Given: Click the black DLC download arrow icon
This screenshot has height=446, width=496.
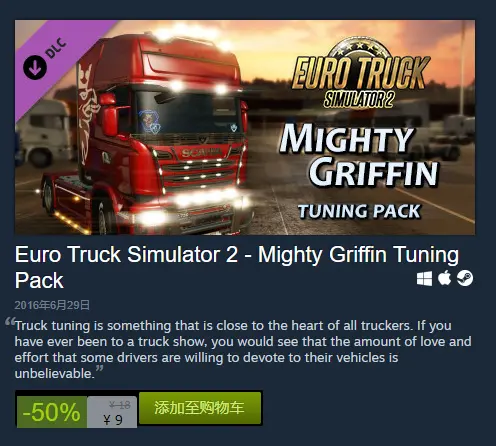Looking at the screenshot, I should pos(35,68).
